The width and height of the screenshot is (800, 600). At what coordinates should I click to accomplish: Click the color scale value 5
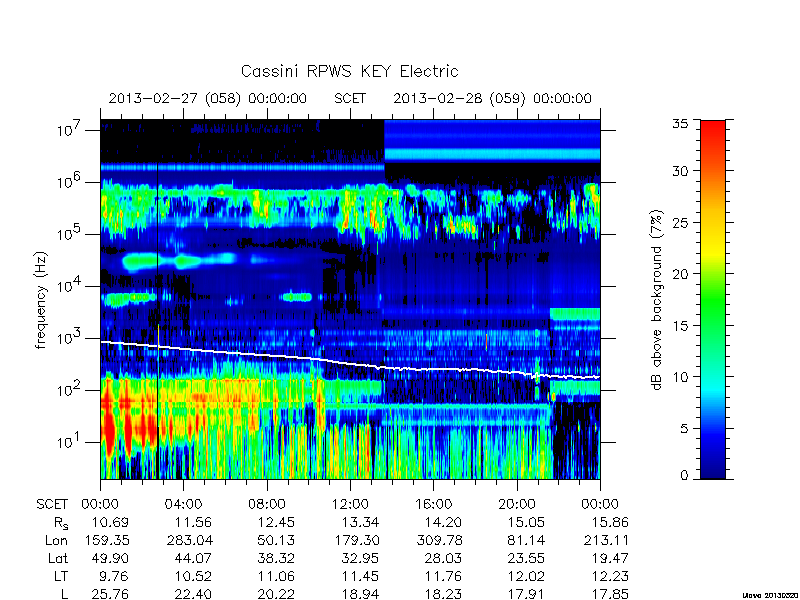point(684,429)
